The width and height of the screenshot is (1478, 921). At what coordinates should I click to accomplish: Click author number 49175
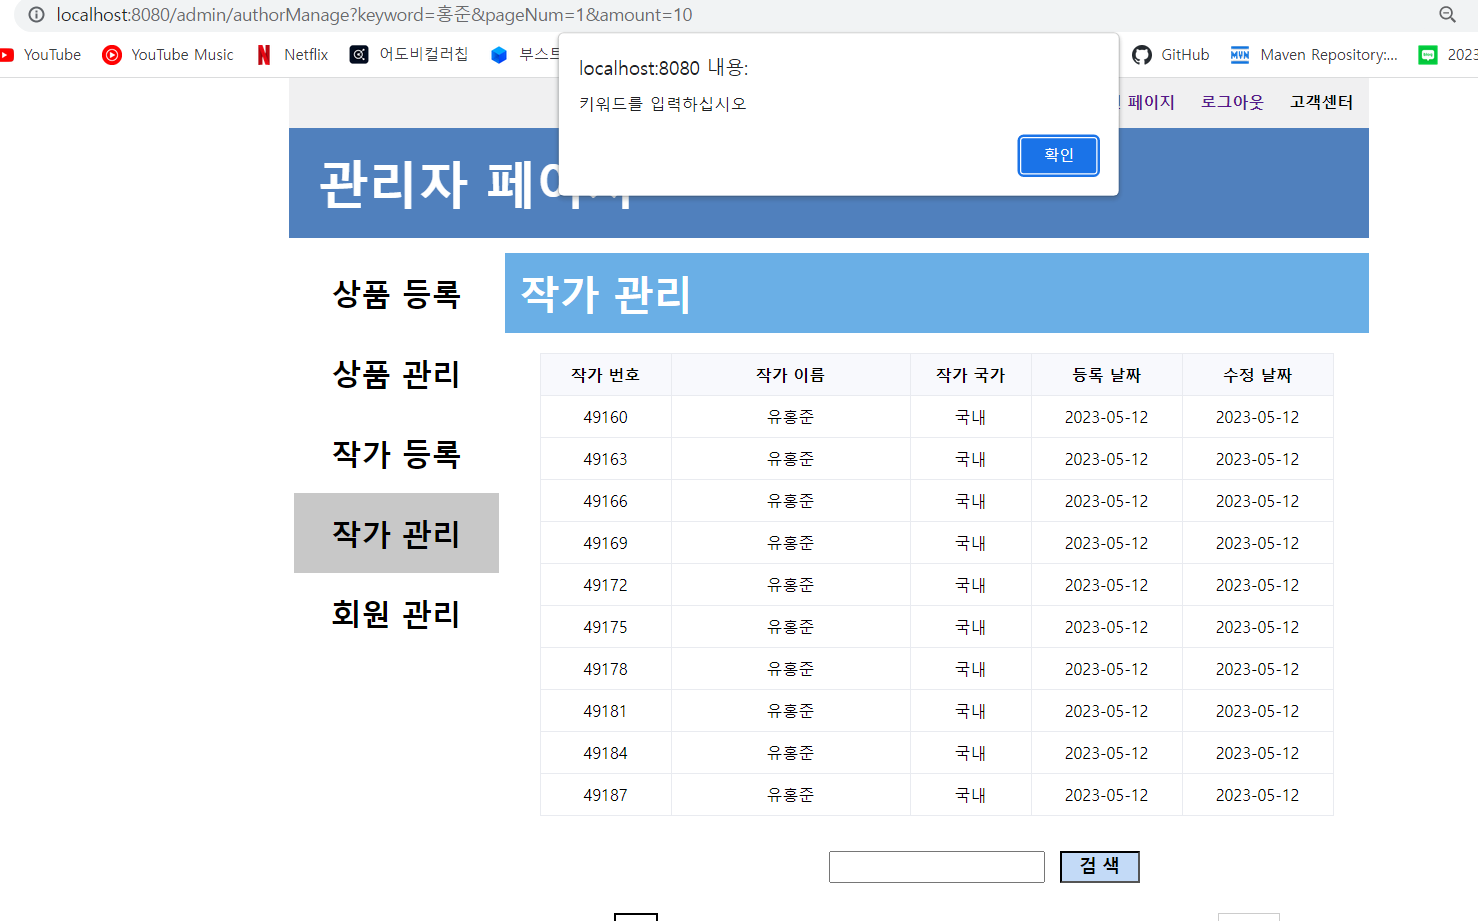606,627
